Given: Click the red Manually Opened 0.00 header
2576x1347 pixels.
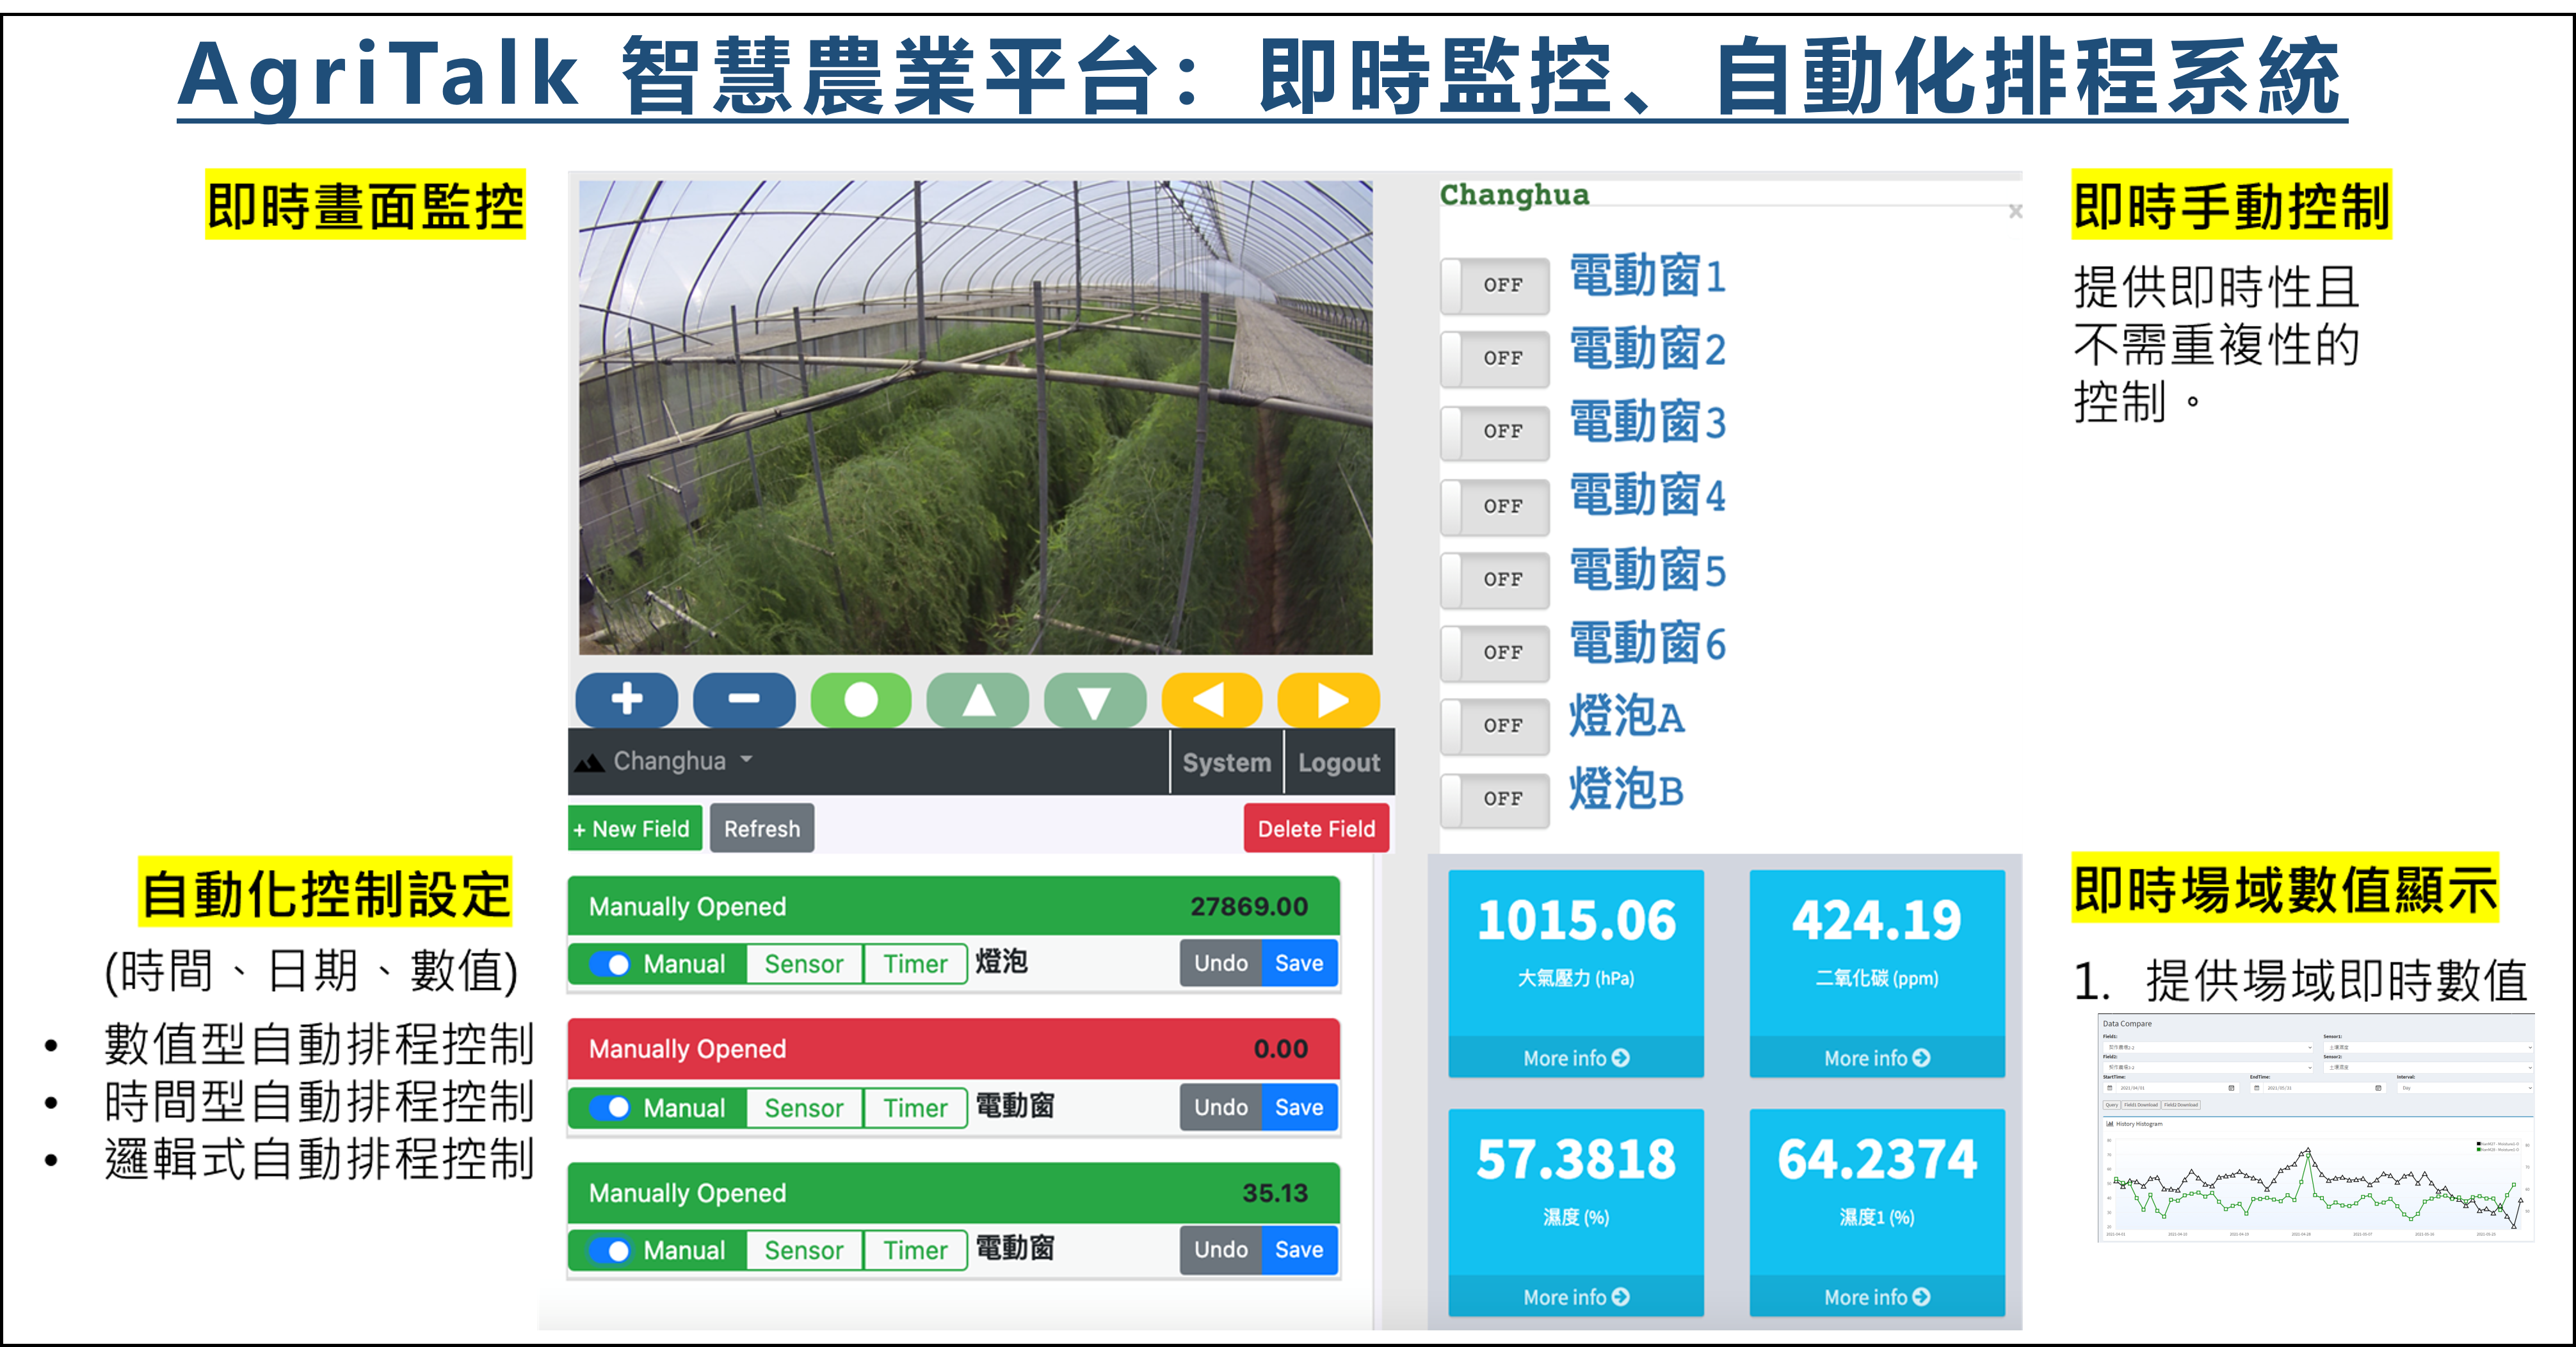Looking at the screenshot, I should (x=954, y=1048).
